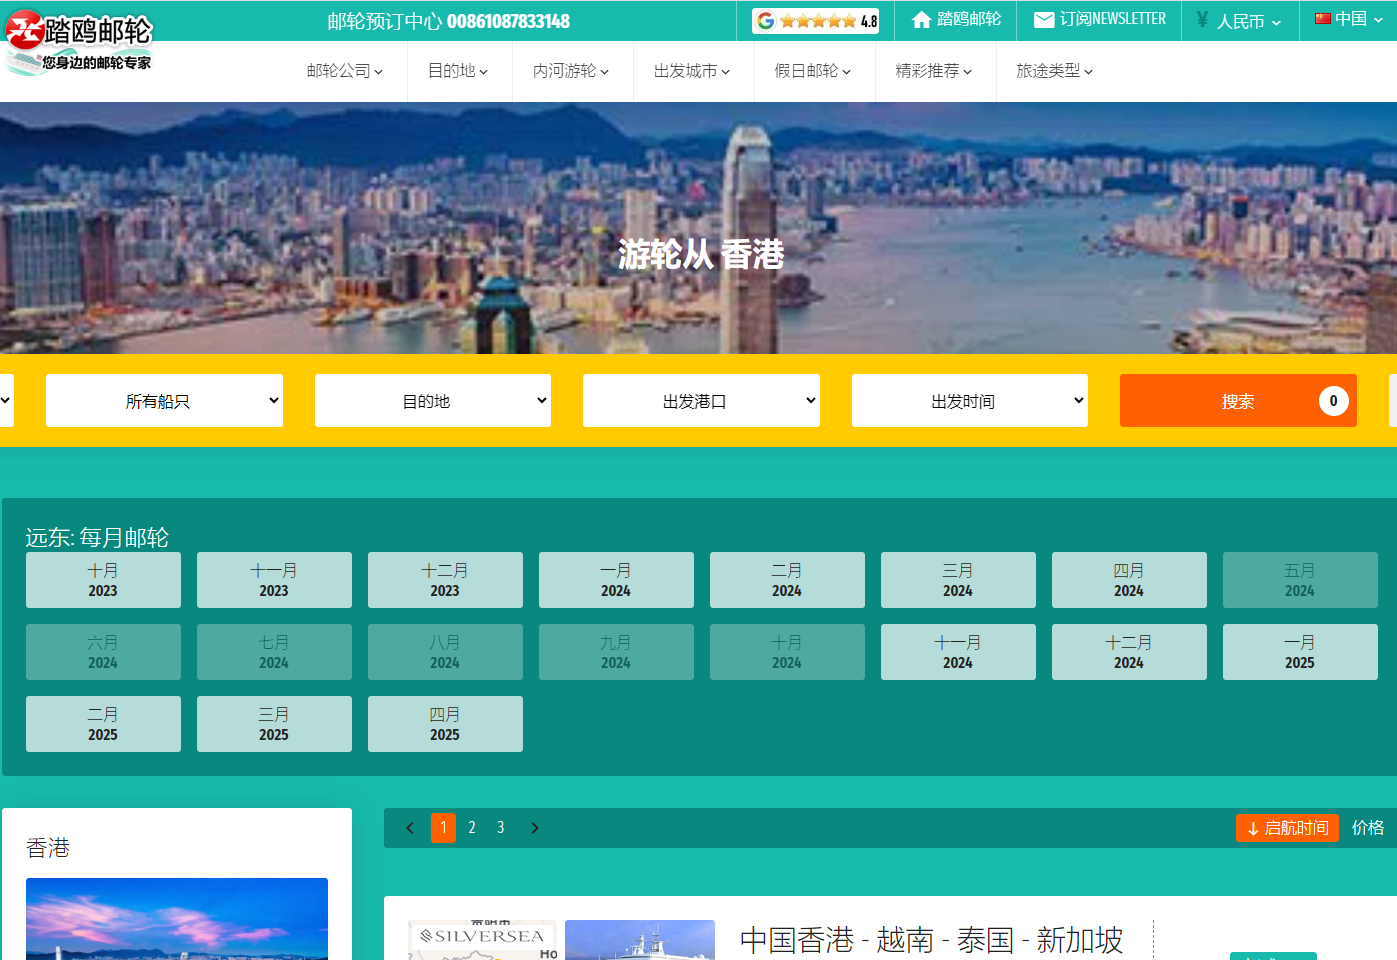Click the 踏鸥邮轮 site logo

80,42
